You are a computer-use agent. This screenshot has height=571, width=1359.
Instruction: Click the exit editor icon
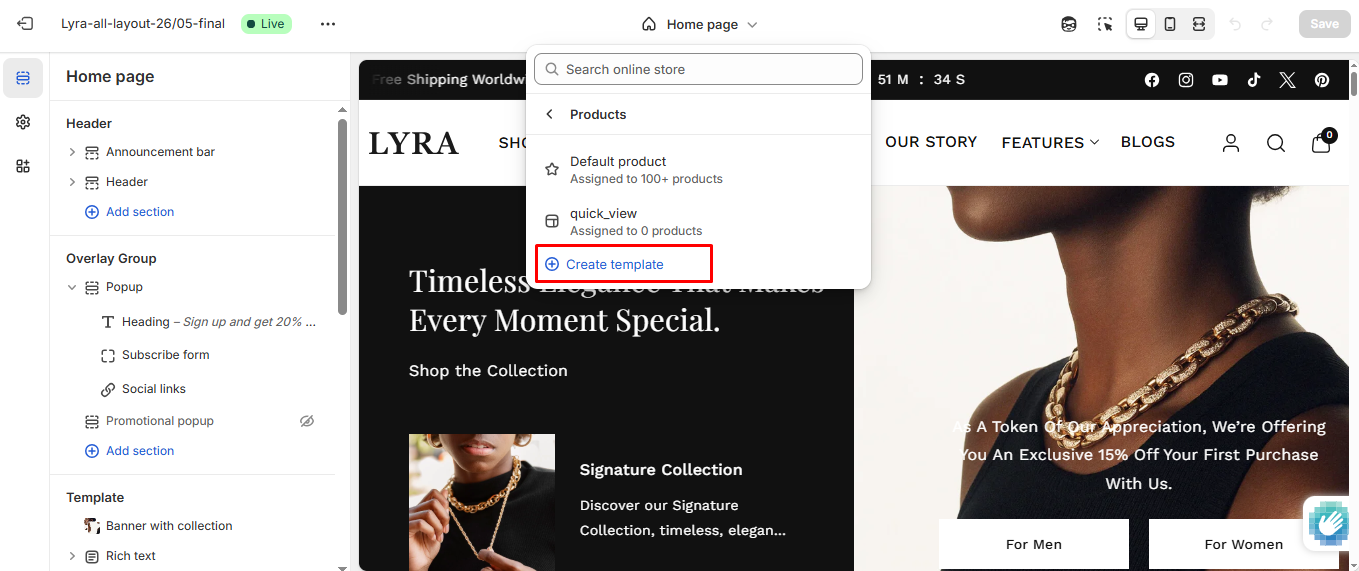(25, 24)
